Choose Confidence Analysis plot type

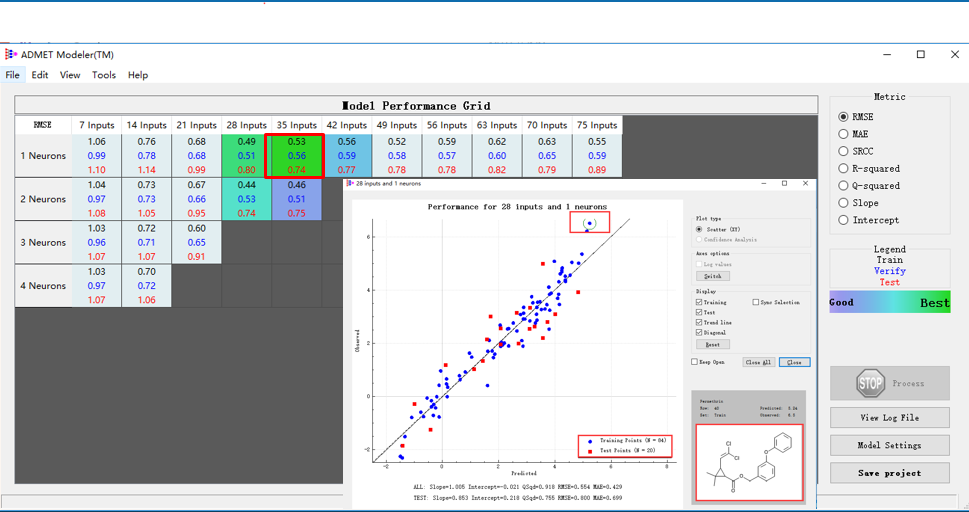pos(699,239)
